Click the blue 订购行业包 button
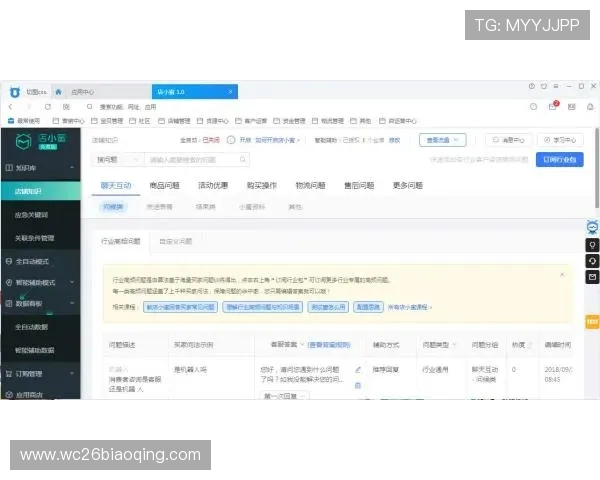This screenshot has width=600, height=480. pyautogui.click(x=560, y=160)
